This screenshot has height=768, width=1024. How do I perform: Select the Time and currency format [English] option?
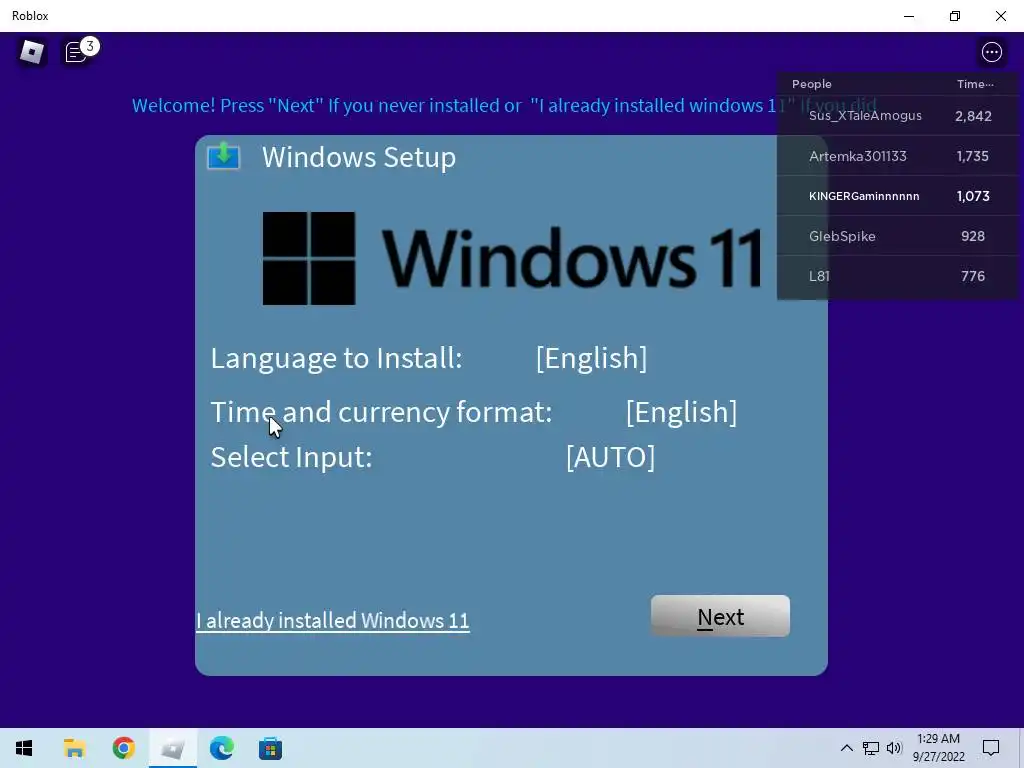(681, 412)
